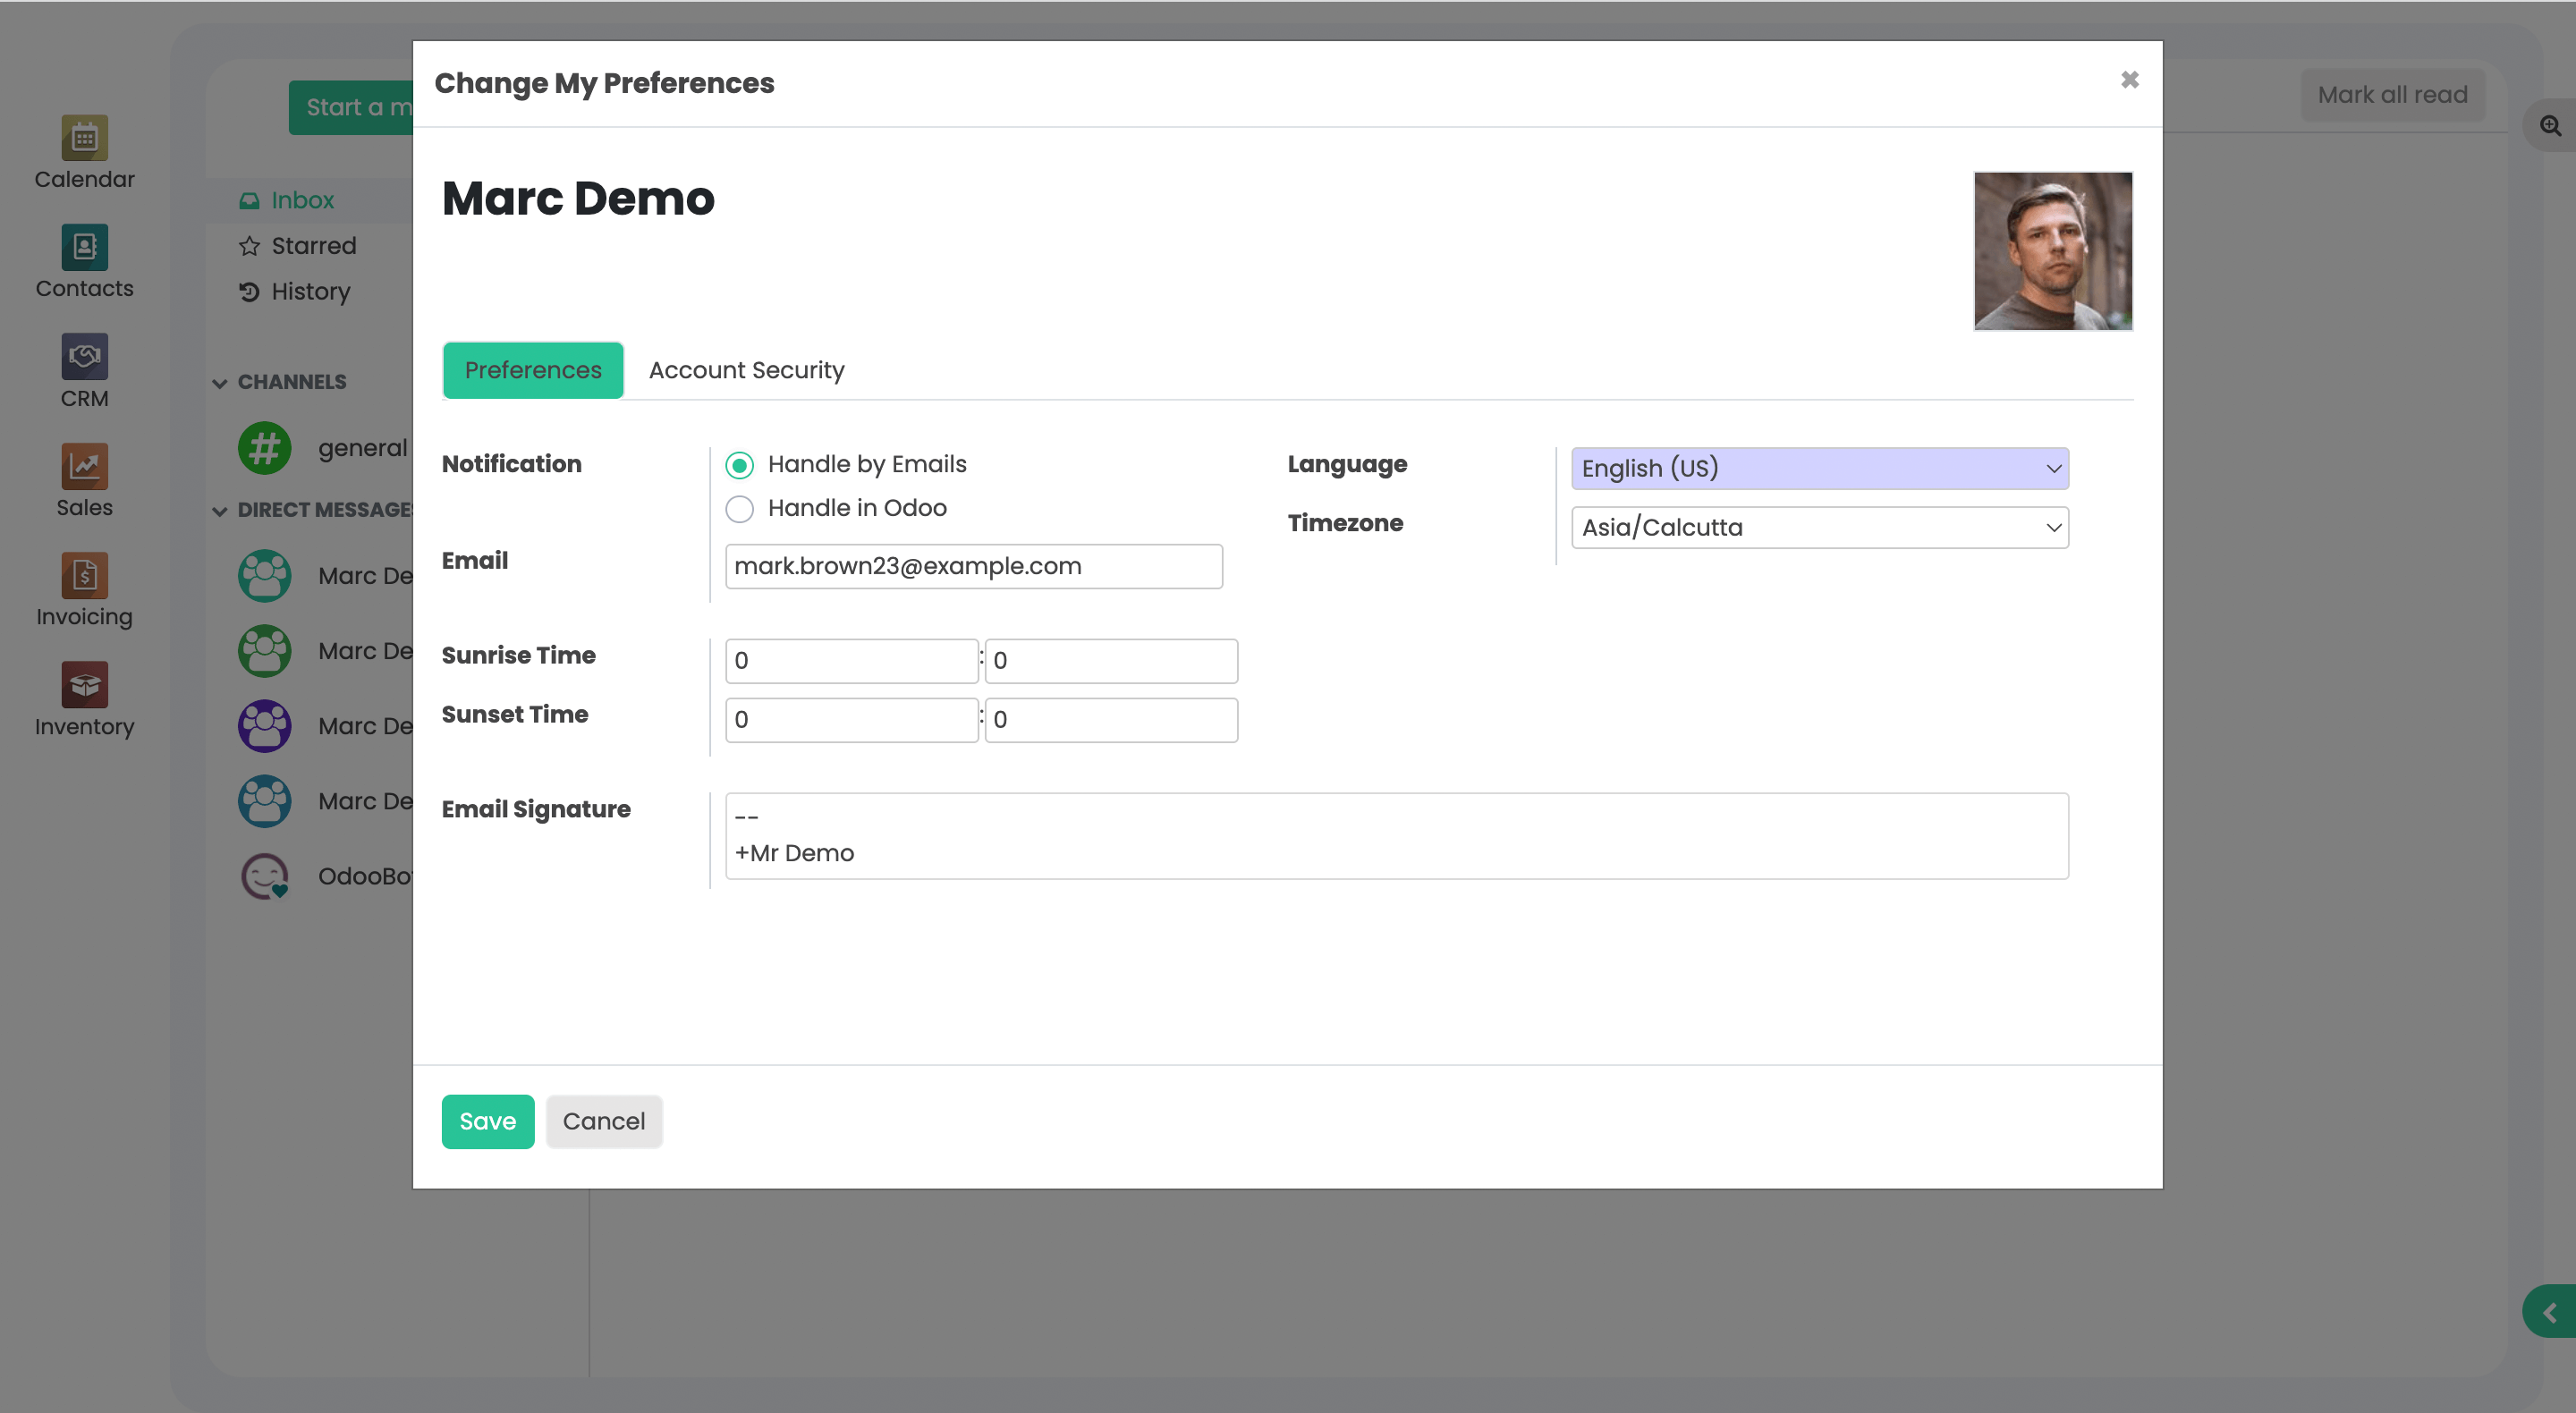Click the OdooBot avatar icon
The width and height of the screenshot is (2576, 1413).
tap(264, 876)
